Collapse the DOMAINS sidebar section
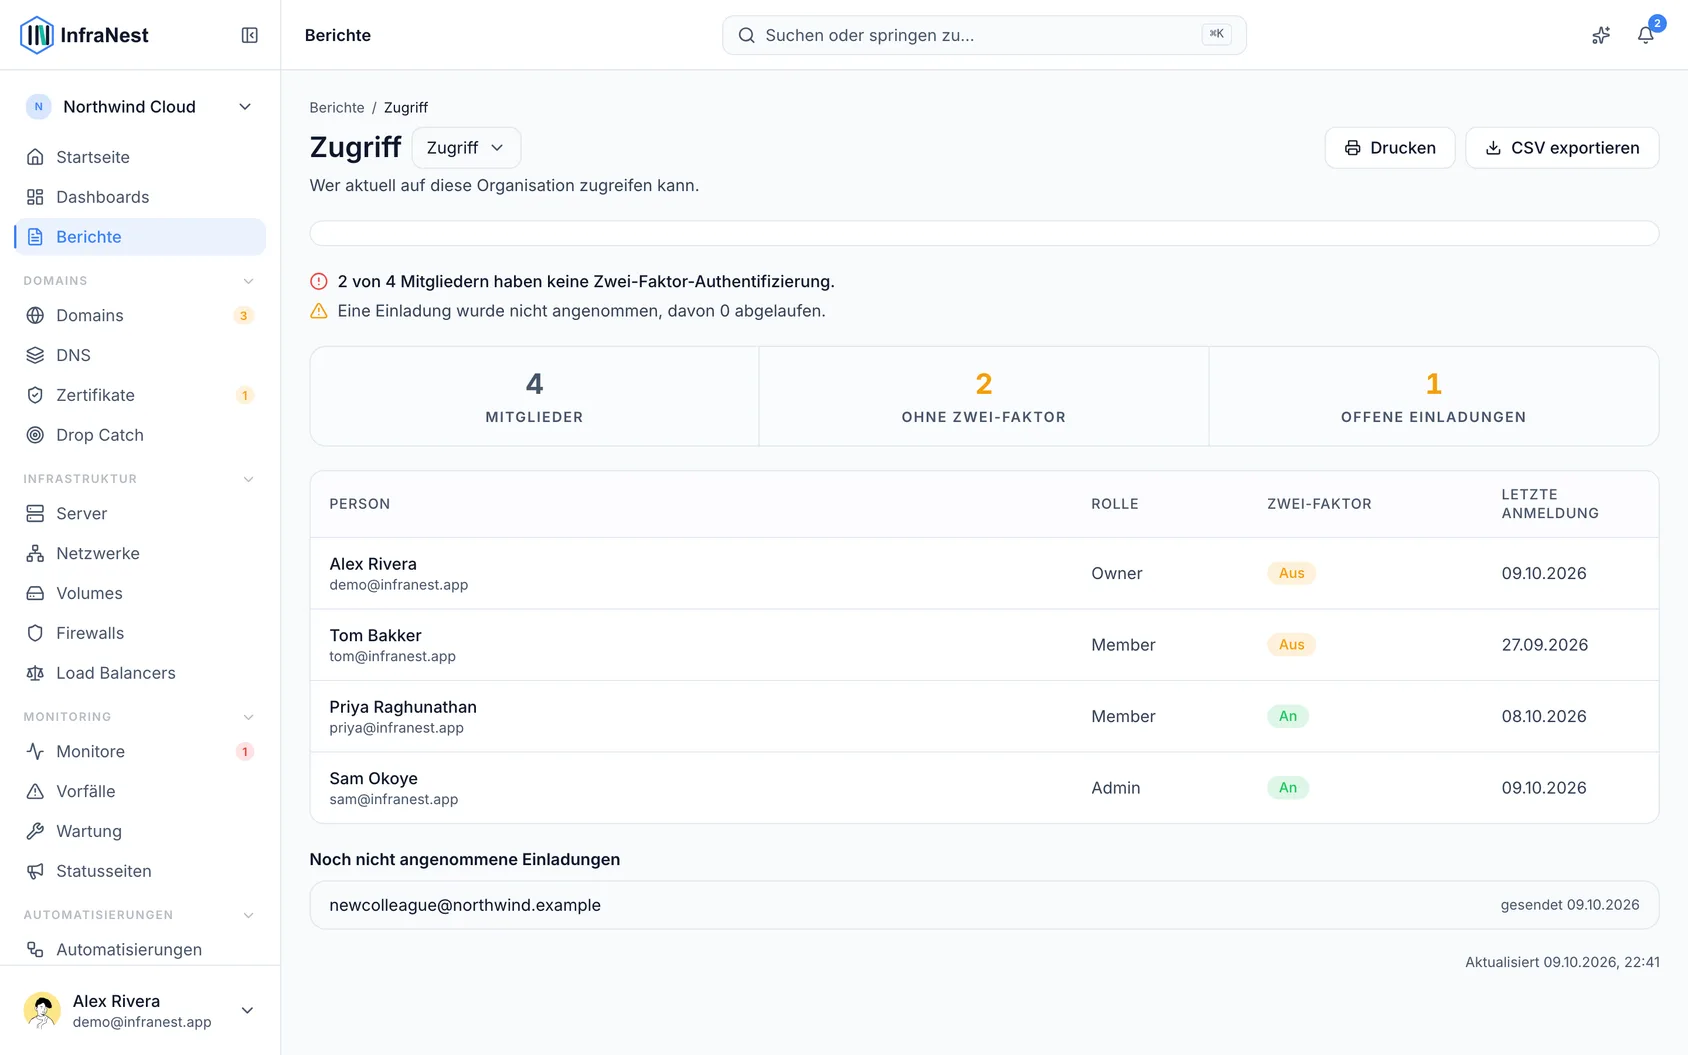Screen dimensions: 1688x1055 coord(249,281)
